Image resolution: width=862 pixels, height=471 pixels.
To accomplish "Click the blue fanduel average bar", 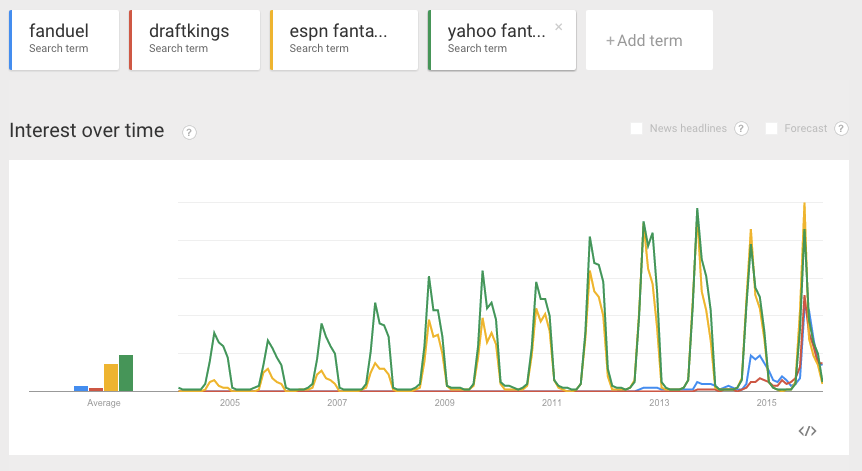I will 81,389.
